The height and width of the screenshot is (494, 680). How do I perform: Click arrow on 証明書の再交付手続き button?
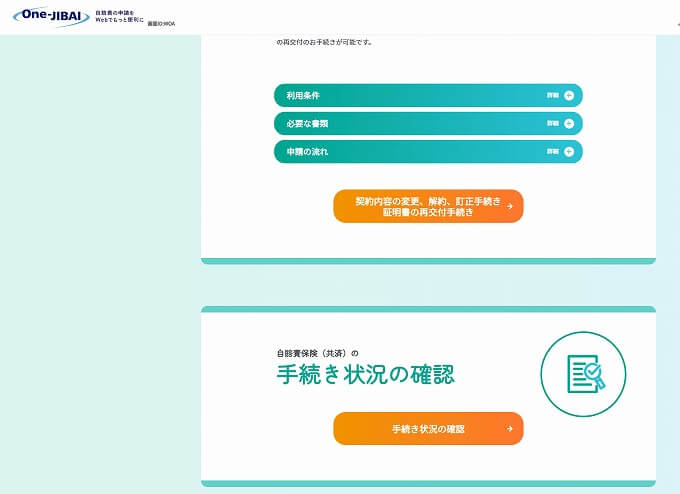click(510, 207)
